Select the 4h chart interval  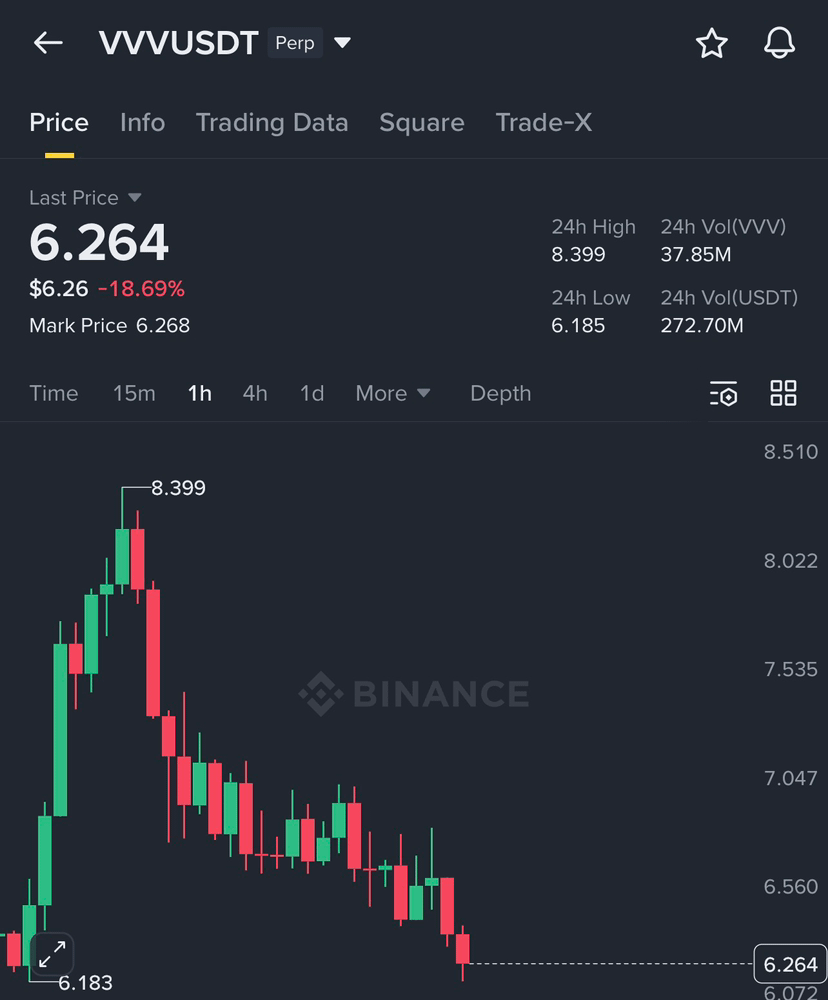click(255, 393)
